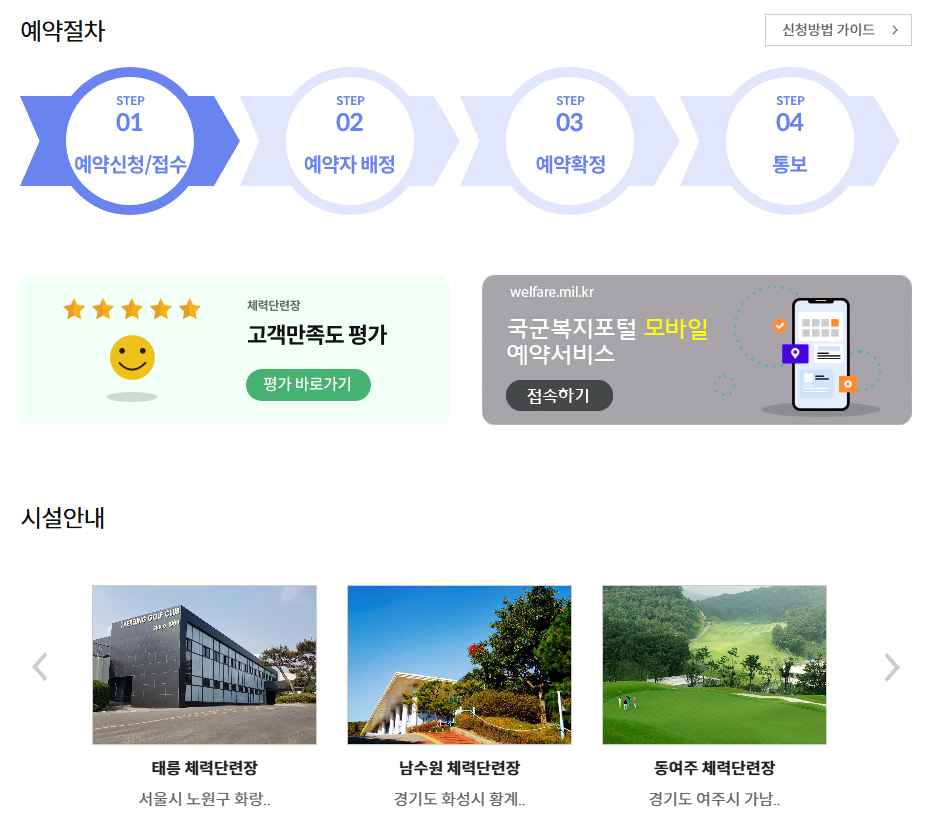Show previous facilities with left arrow
The height and width of the screenshot is (836, 947).
(40, 666)
